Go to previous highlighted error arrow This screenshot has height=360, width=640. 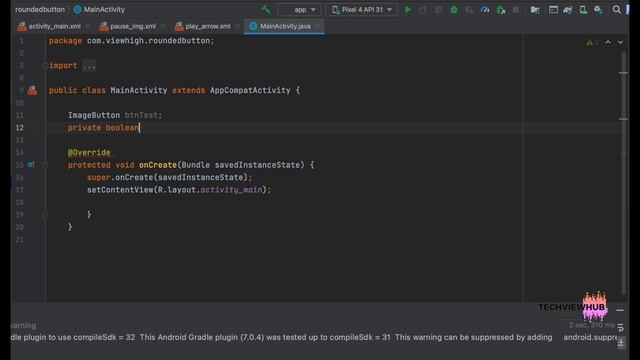608,42
